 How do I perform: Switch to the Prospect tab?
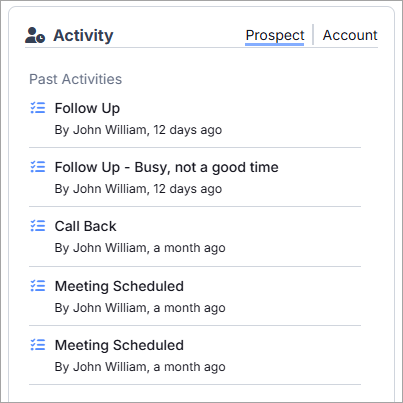click(x=275, y=36)
